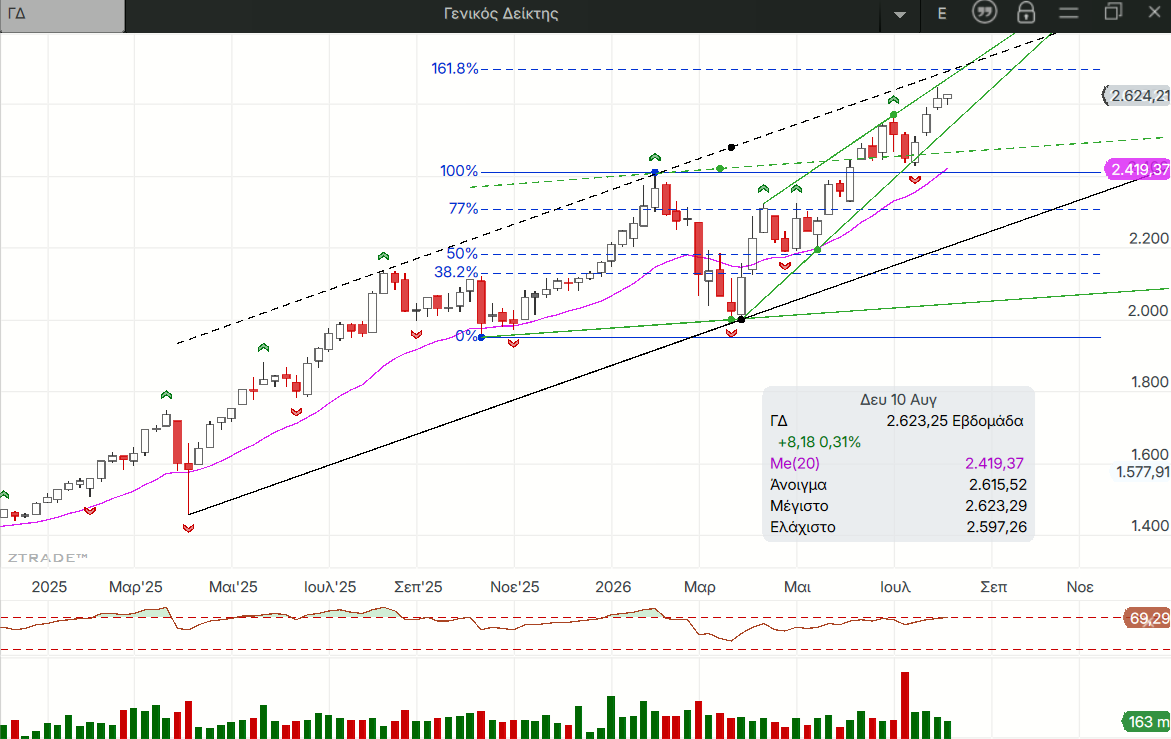Select the blue anchor dot at 100% Fibonacci level
Viewport: 1171px width, 739px height.
[655, 172]
